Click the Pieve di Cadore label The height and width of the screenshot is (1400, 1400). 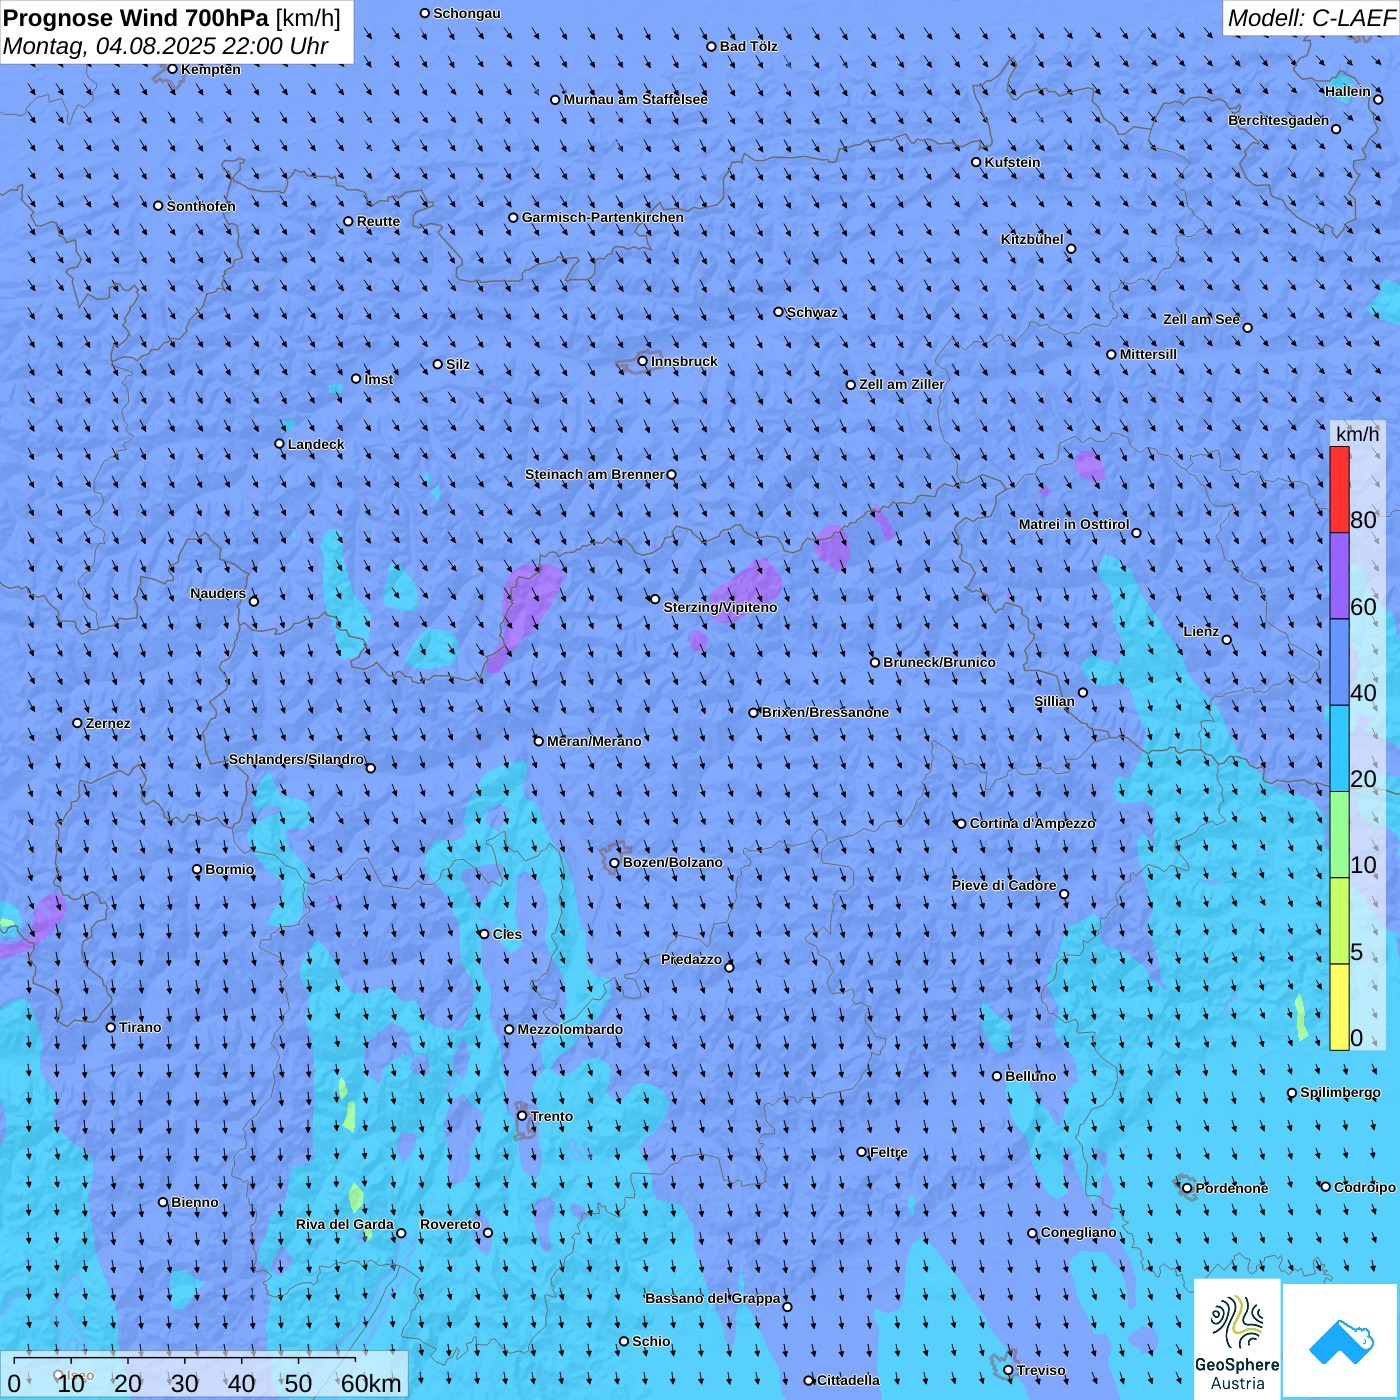(1003, 885)
